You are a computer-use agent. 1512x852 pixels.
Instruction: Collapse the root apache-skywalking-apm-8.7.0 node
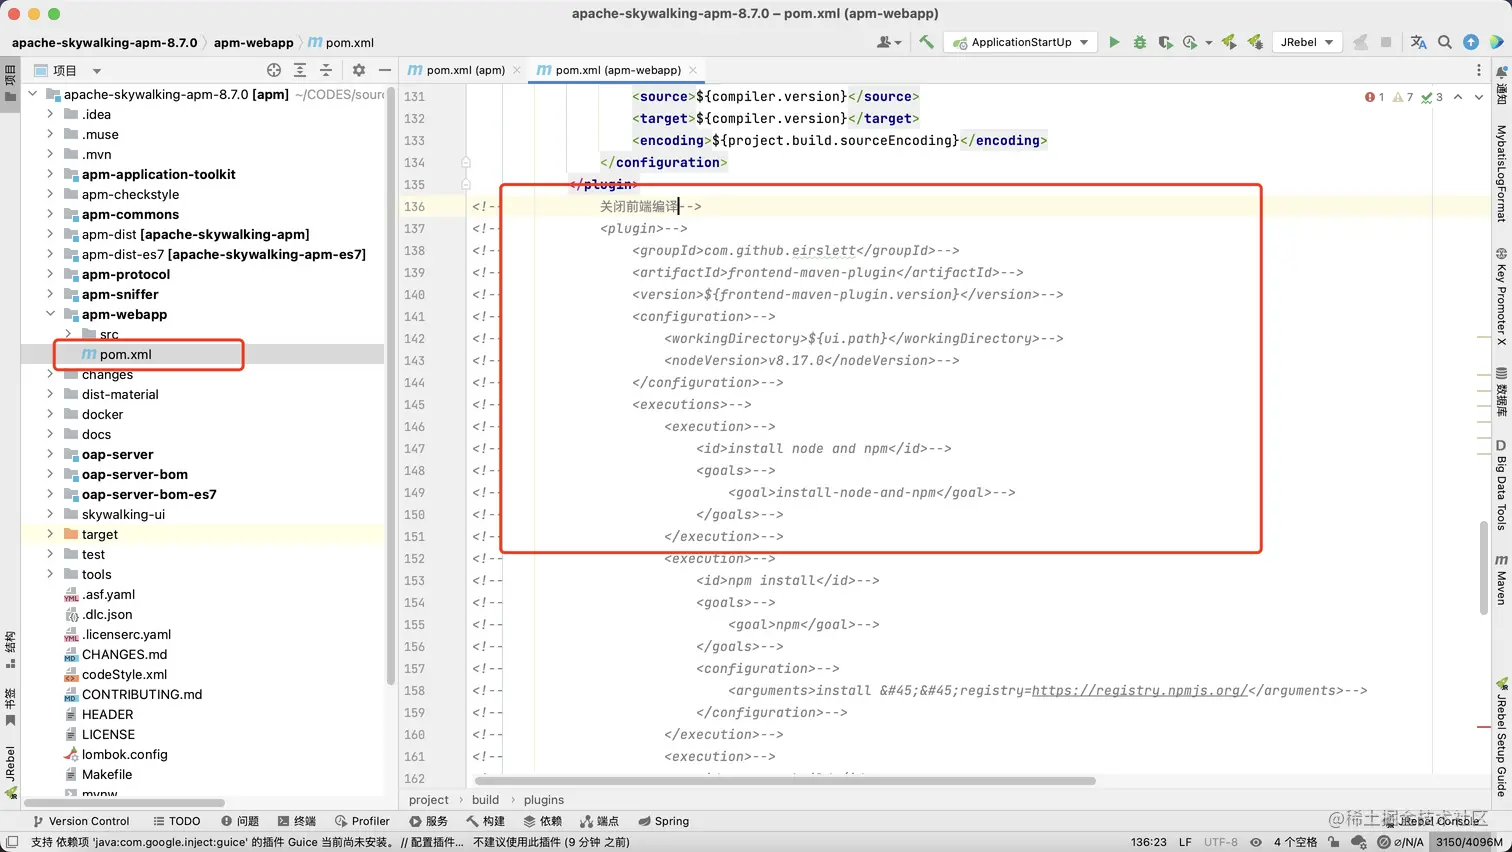32,94
